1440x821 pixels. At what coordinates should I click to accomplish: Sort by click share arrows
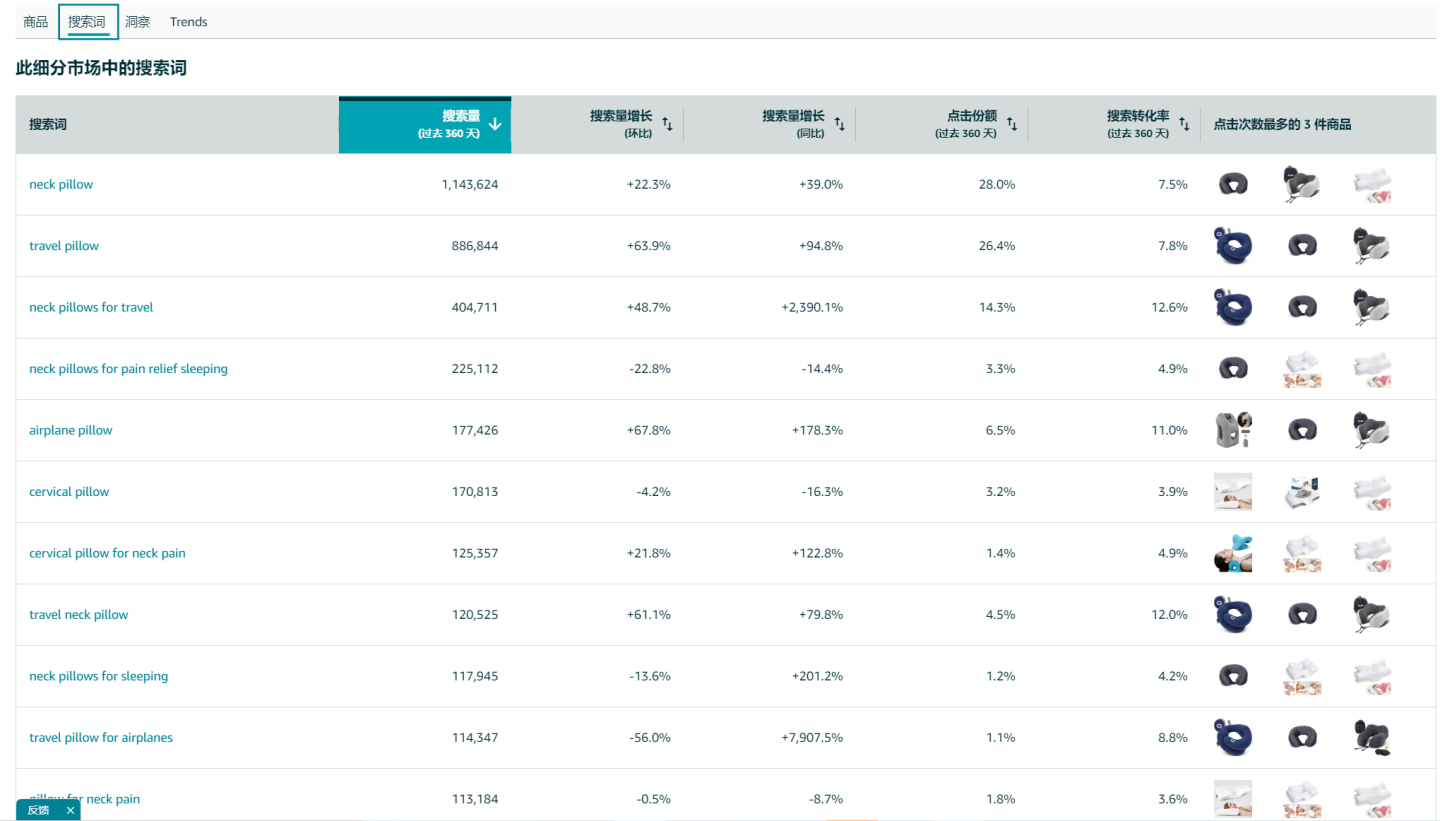tap(1012, 124)
